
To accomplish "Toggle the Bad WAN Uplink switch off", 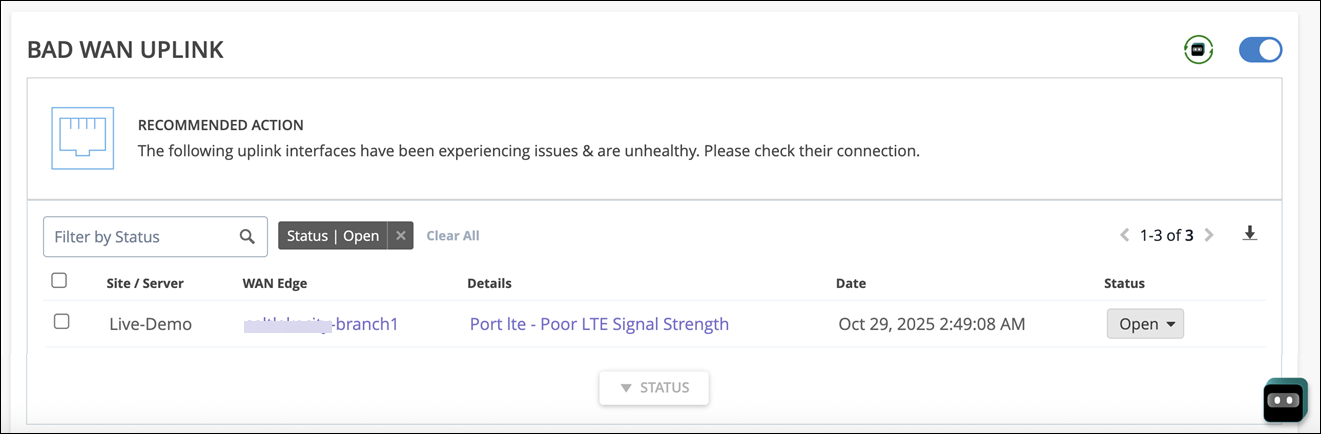I will [x=1260, y=49].
